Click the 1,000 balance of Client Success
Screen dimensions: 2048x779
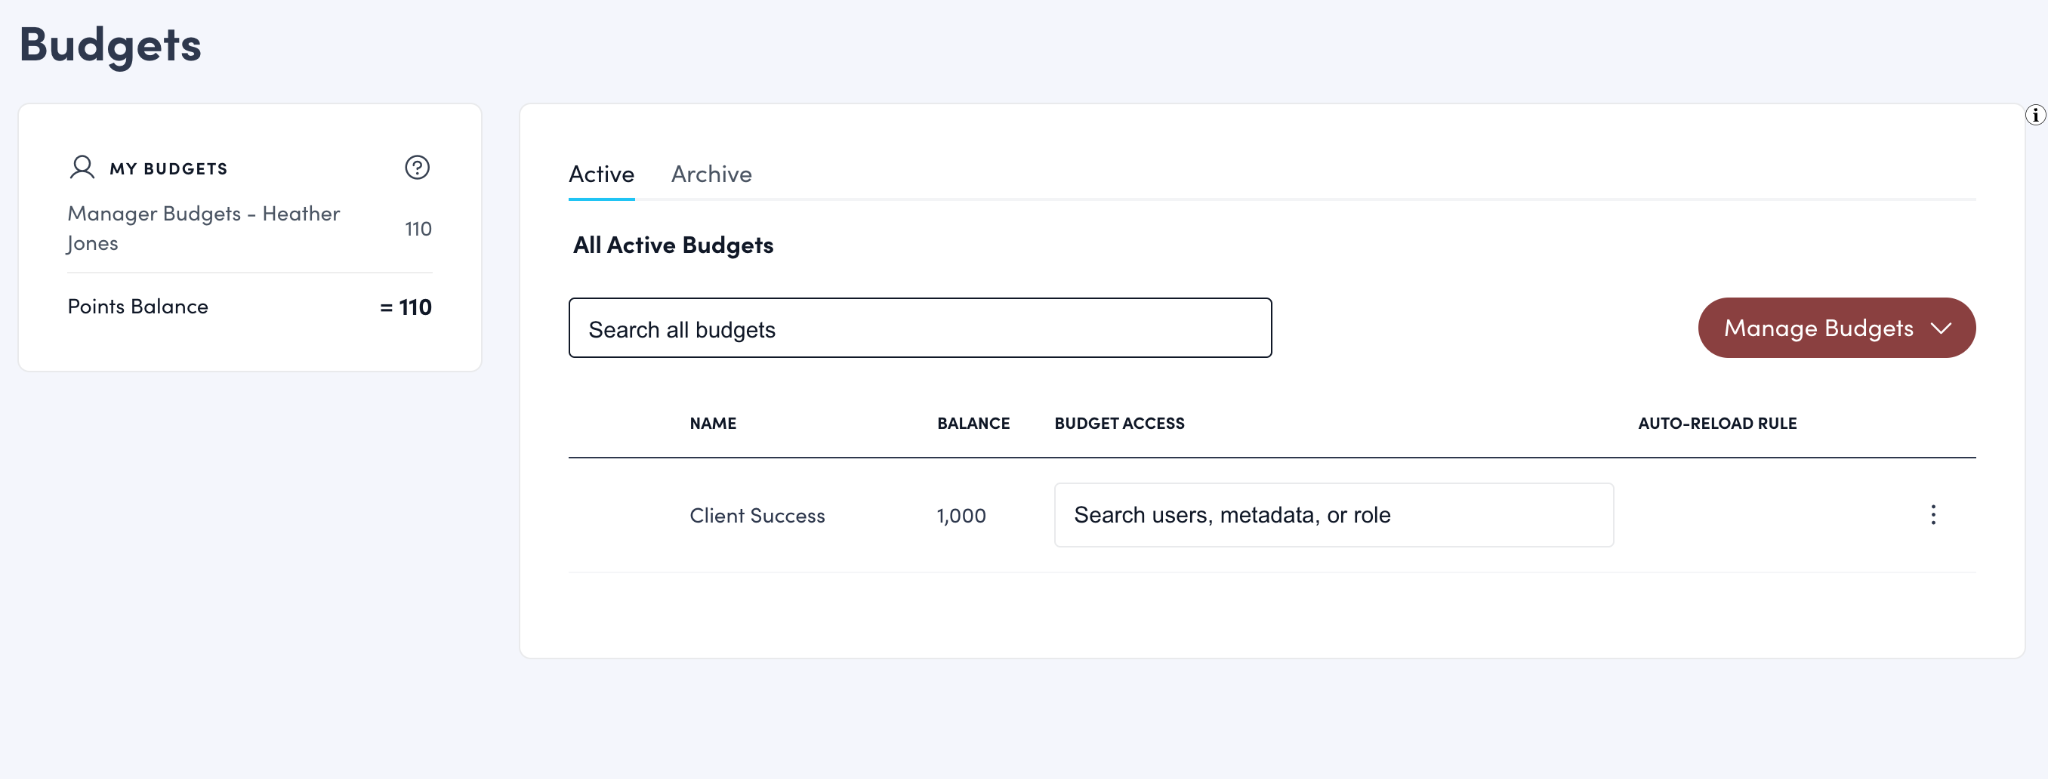961,516
